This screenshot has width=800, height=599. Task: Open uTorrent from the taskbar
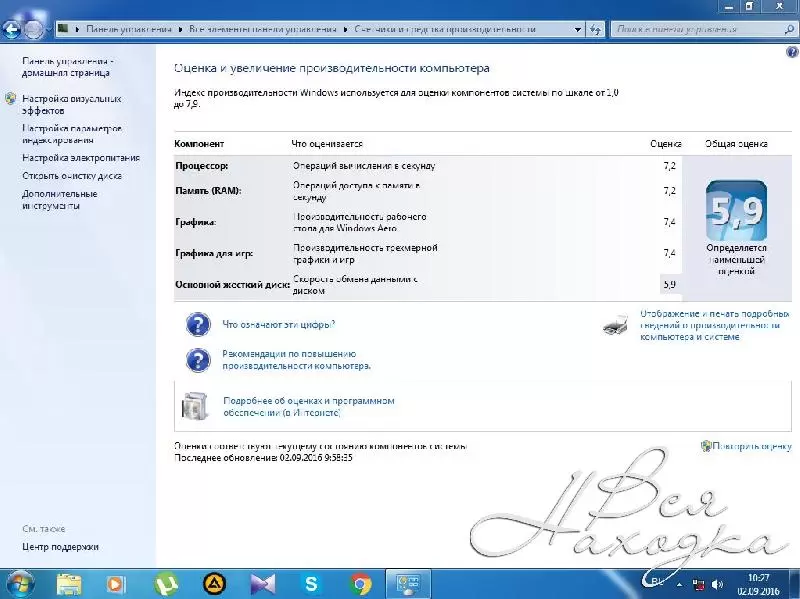164,583
